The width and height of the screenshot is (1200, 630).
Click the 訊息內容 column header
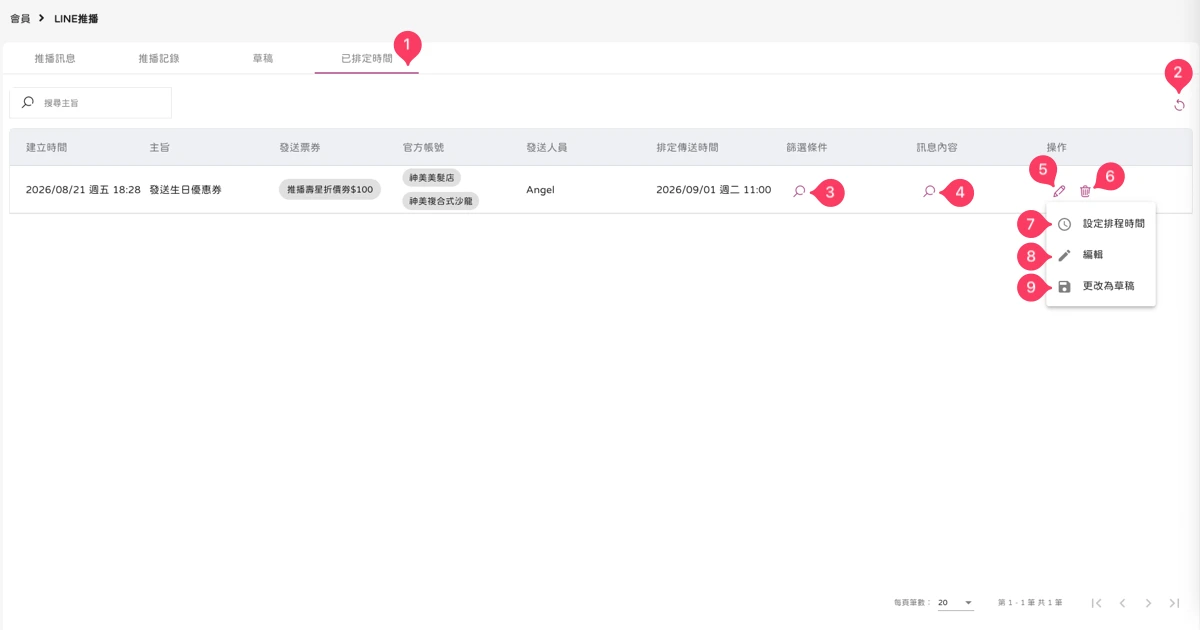[x=937, y=147]
